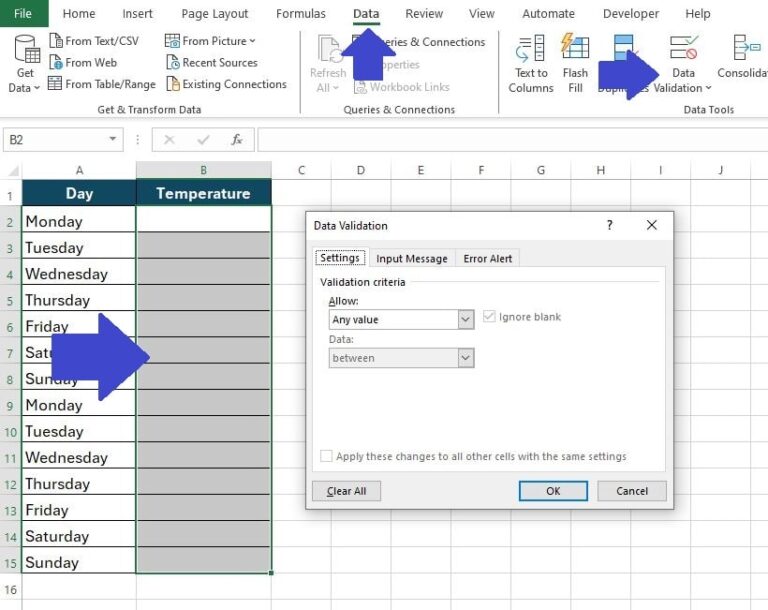Click the formula bar cancel X

tap(169, 140)
